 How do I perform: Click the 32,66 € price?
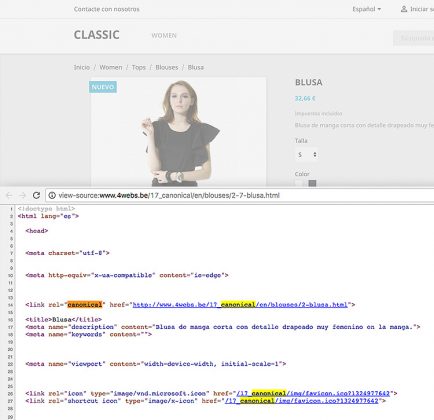[305, 98]
